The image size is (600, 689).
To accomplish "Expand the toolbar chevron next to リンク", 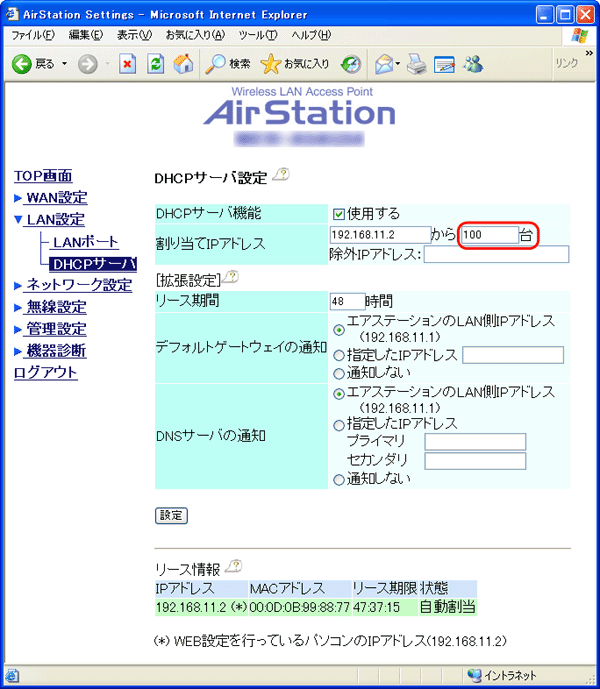I will coord(589,53).
